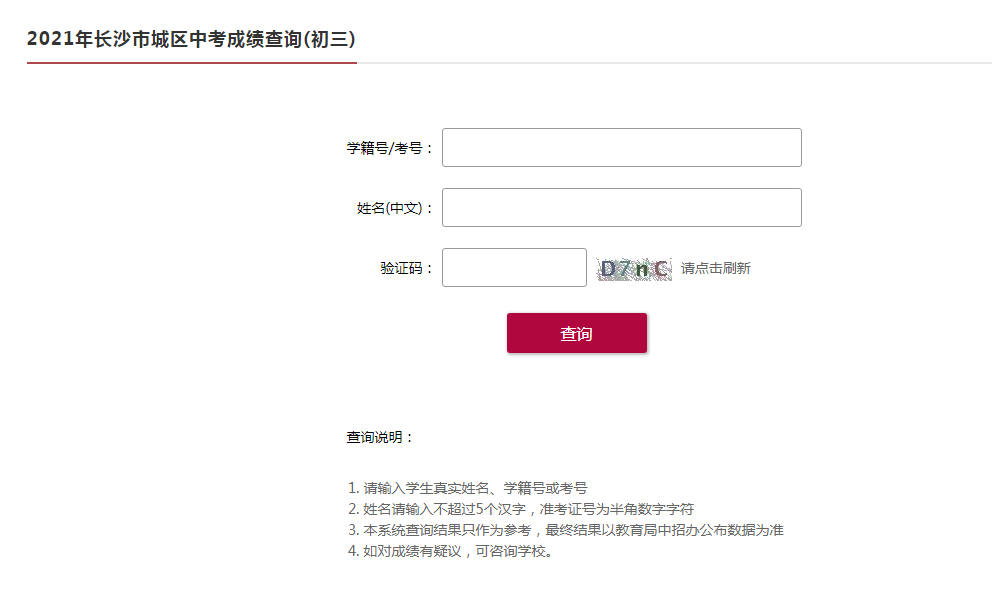Click the D7nC captcha image
The width and height of the screenshot is (992, 600).
coord(634,269)
